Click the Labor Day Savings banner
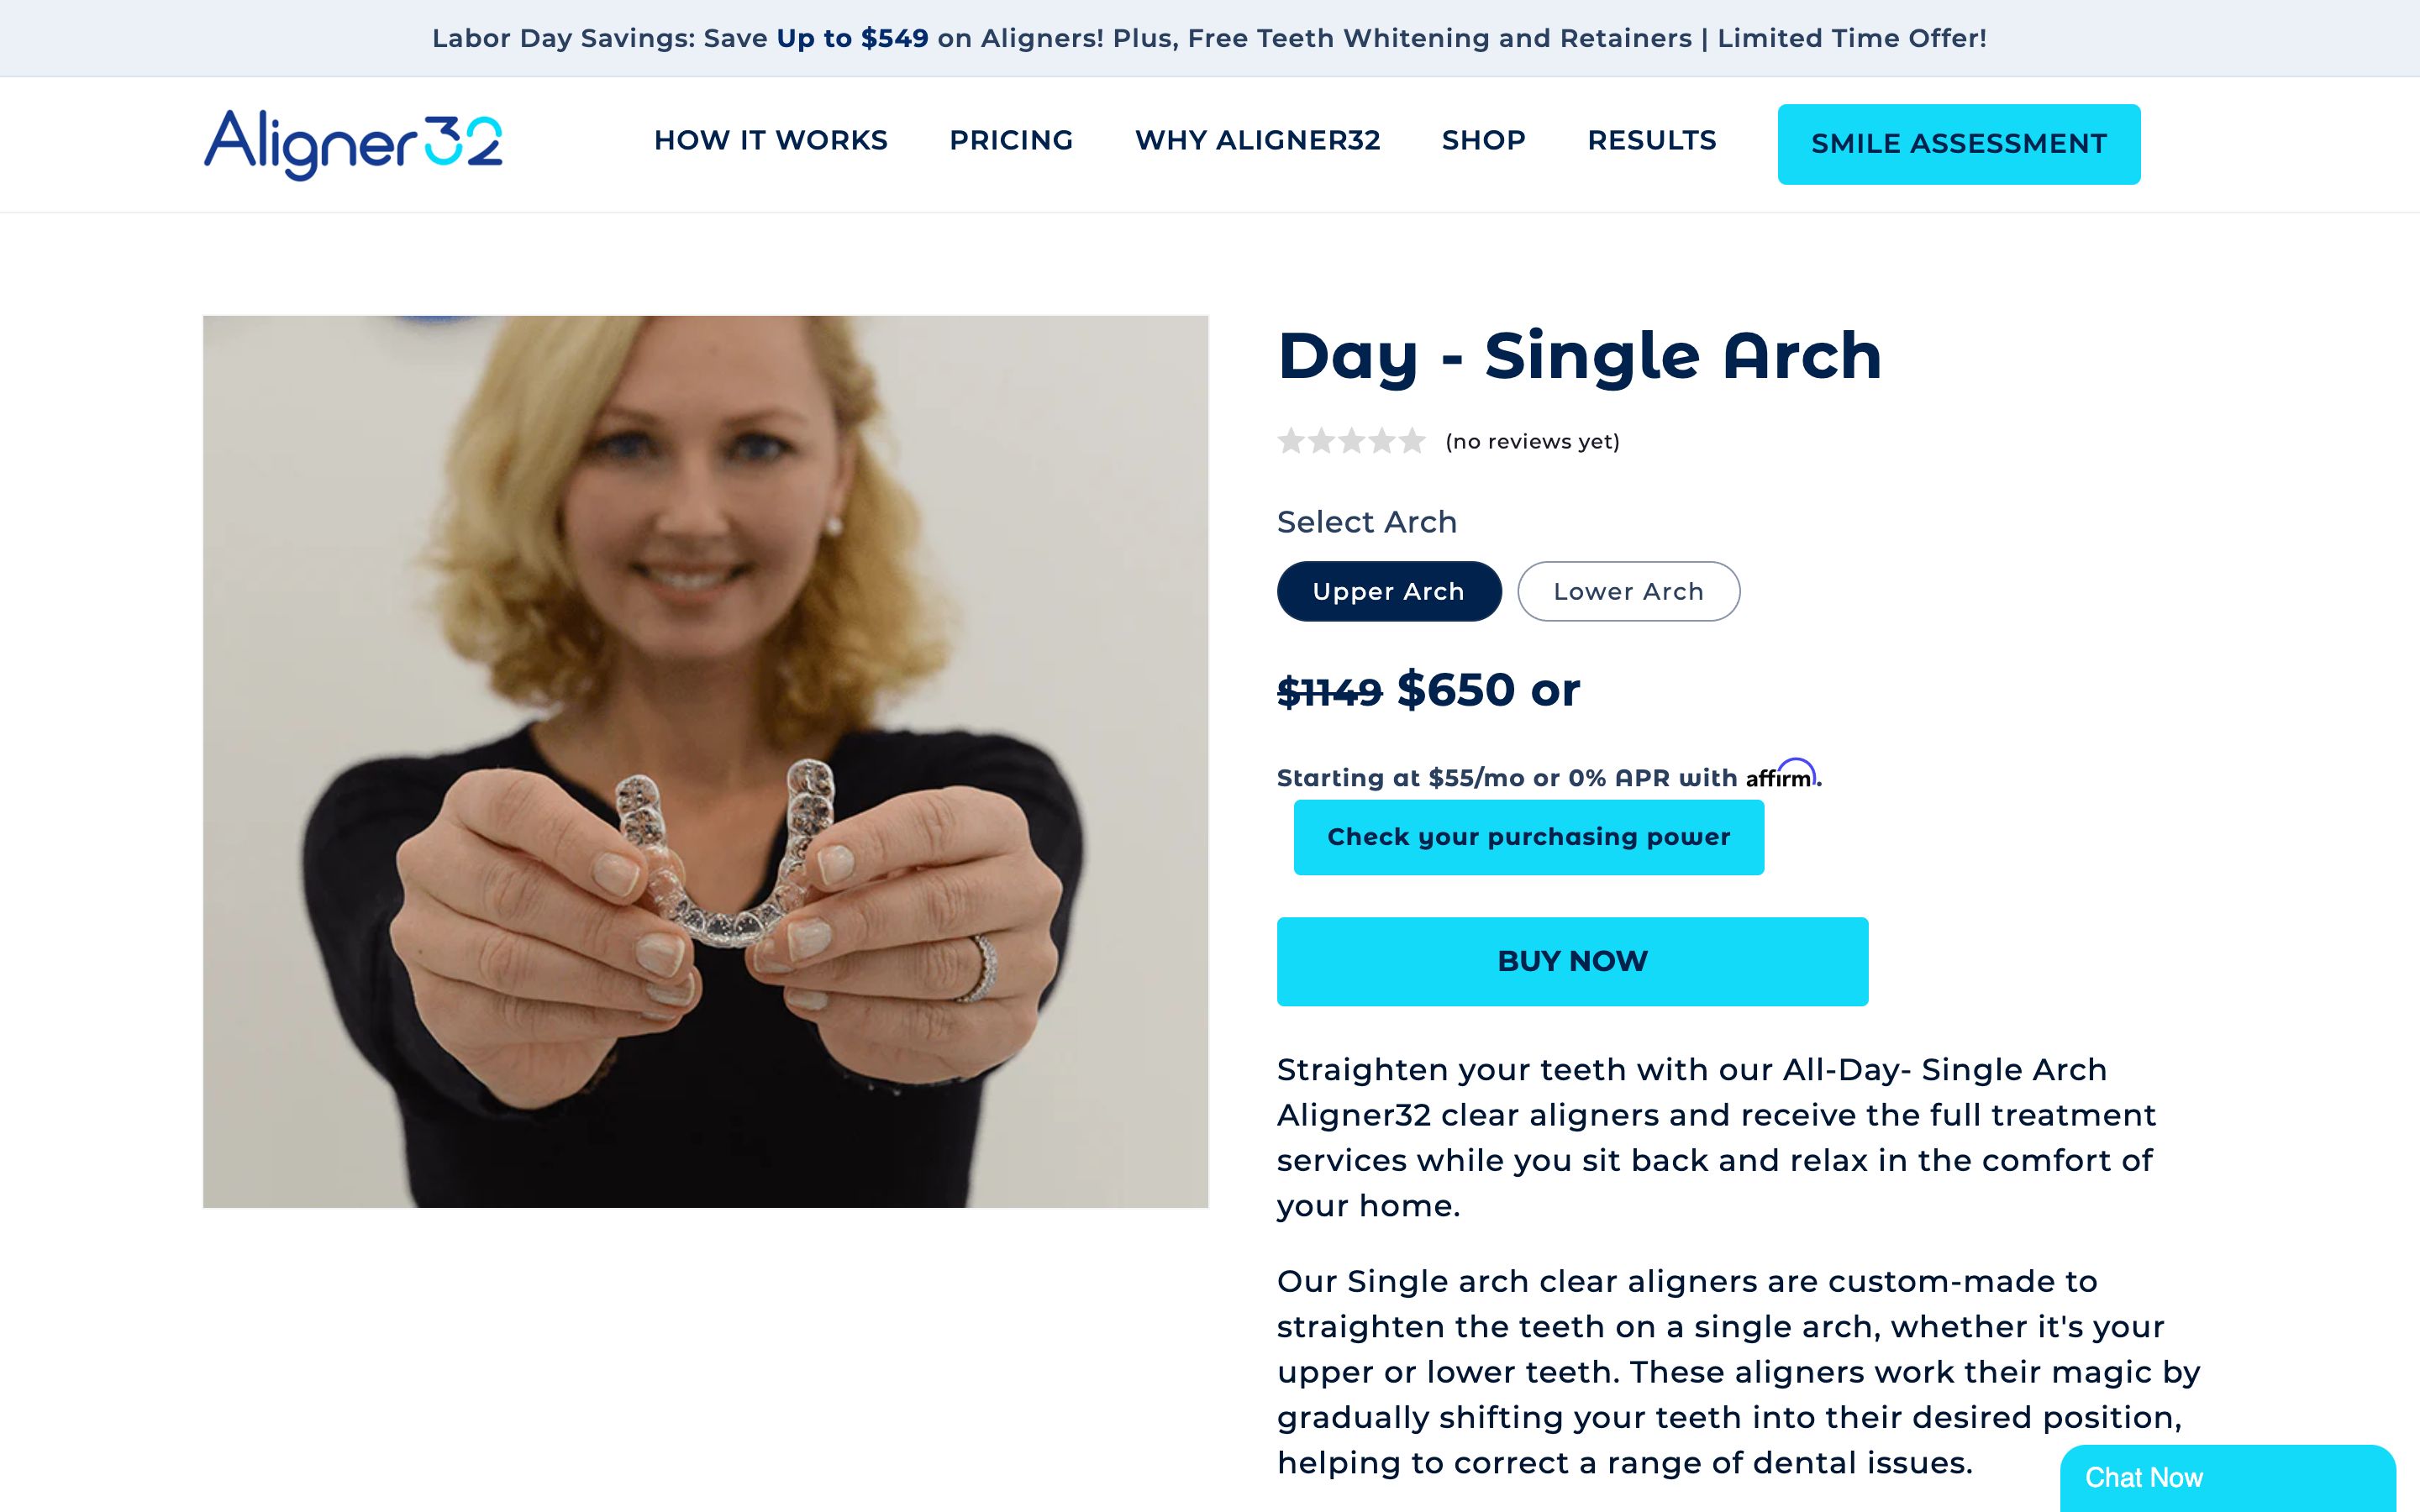2420x1512 pixels. pos(1210,38)
